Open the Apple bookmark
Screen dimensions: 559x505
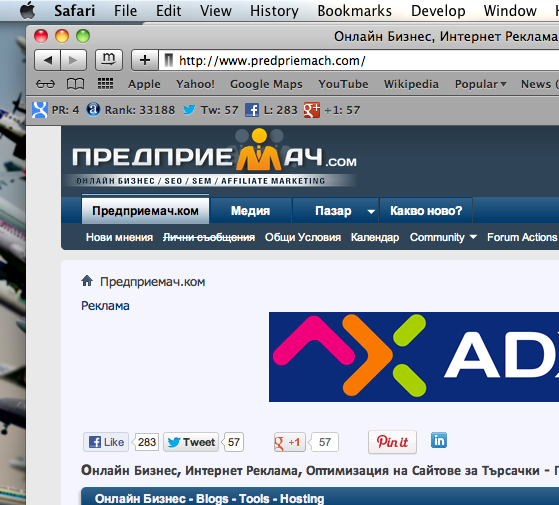(144, 84)
